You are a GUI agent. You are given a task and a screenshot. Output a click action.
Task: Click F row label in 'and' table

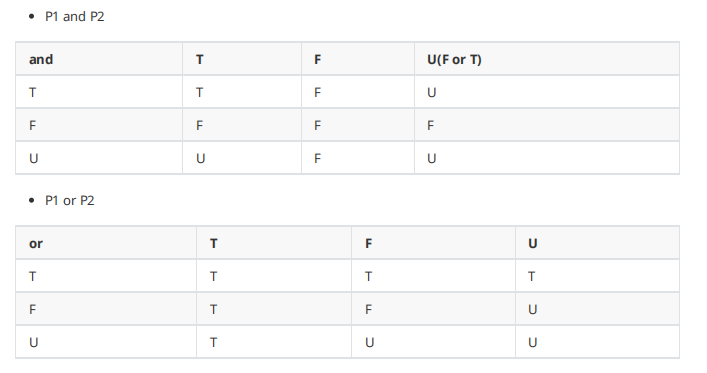tap(99, 125)
